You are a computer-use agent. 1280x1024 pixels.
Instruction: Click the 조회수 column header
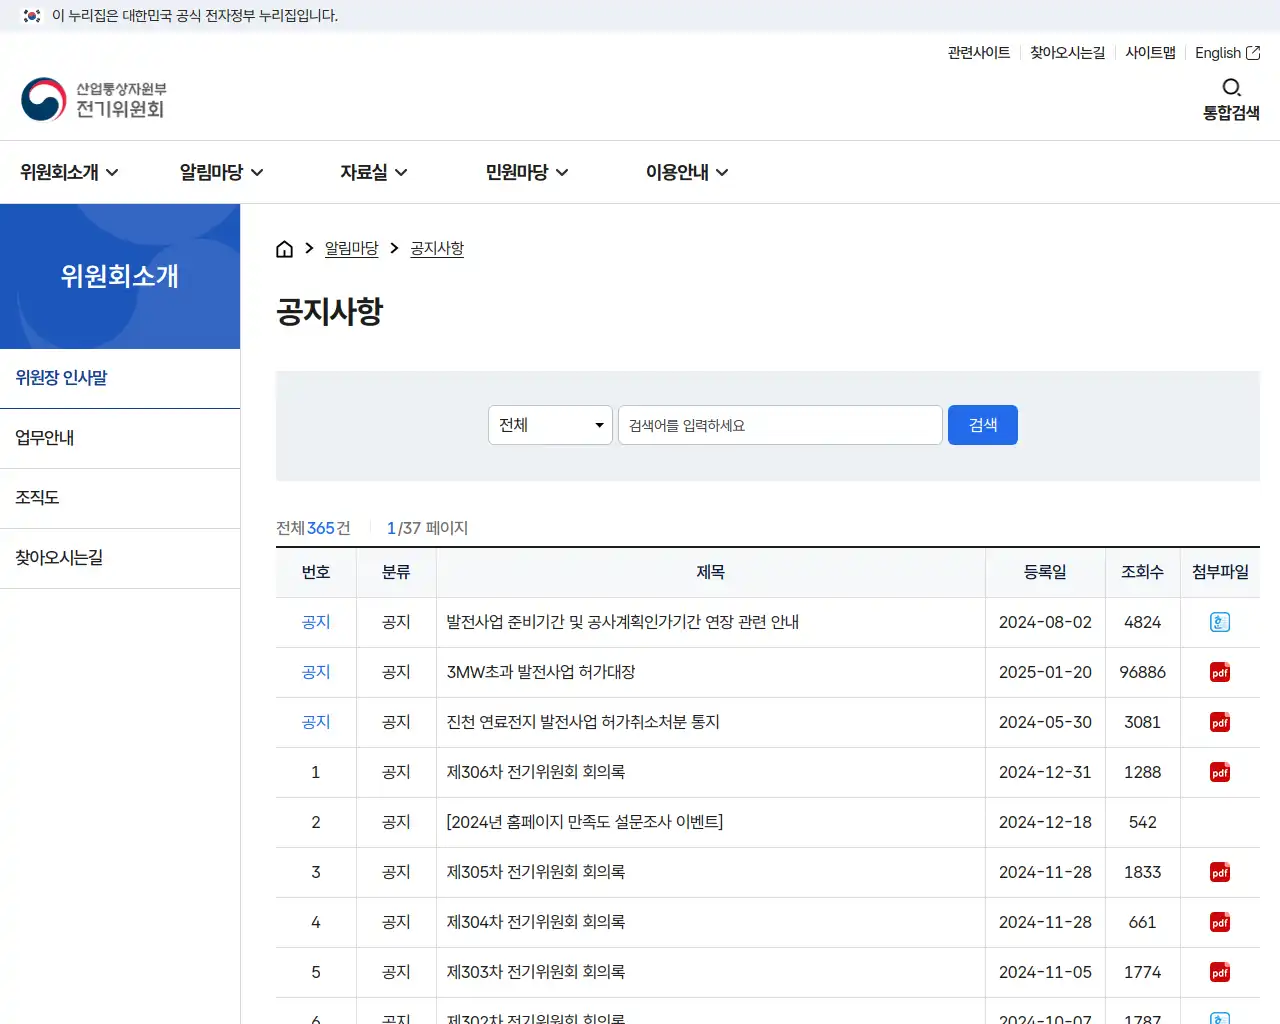coord(1142,572)
